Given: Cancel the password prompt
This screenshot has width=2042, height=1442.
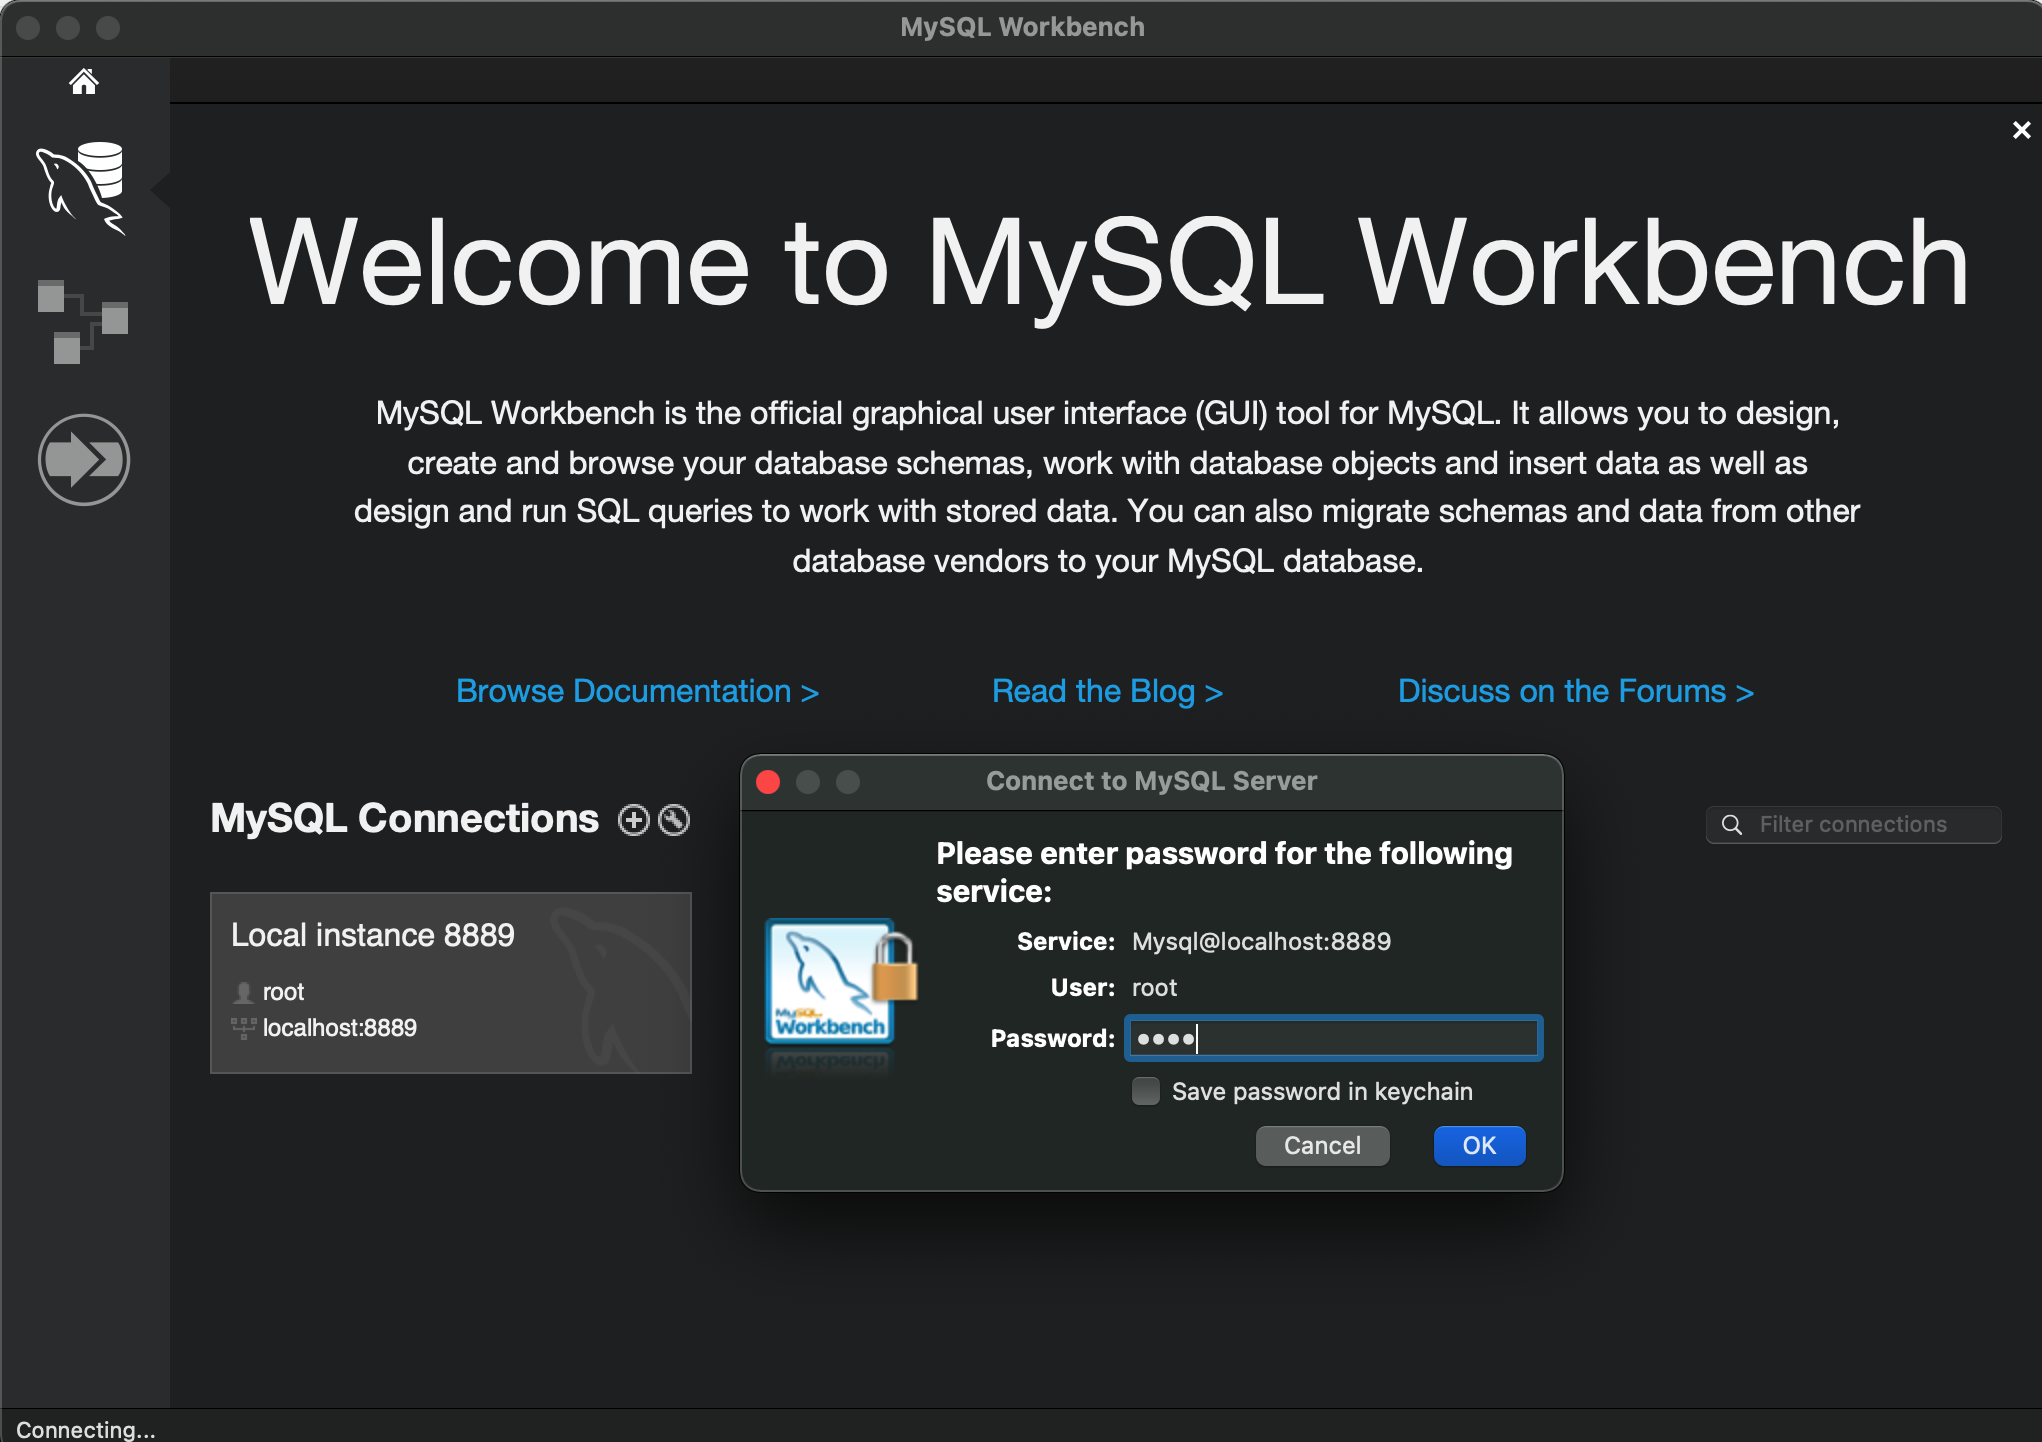Looking at the screenshot, I should [1321, 1146].
